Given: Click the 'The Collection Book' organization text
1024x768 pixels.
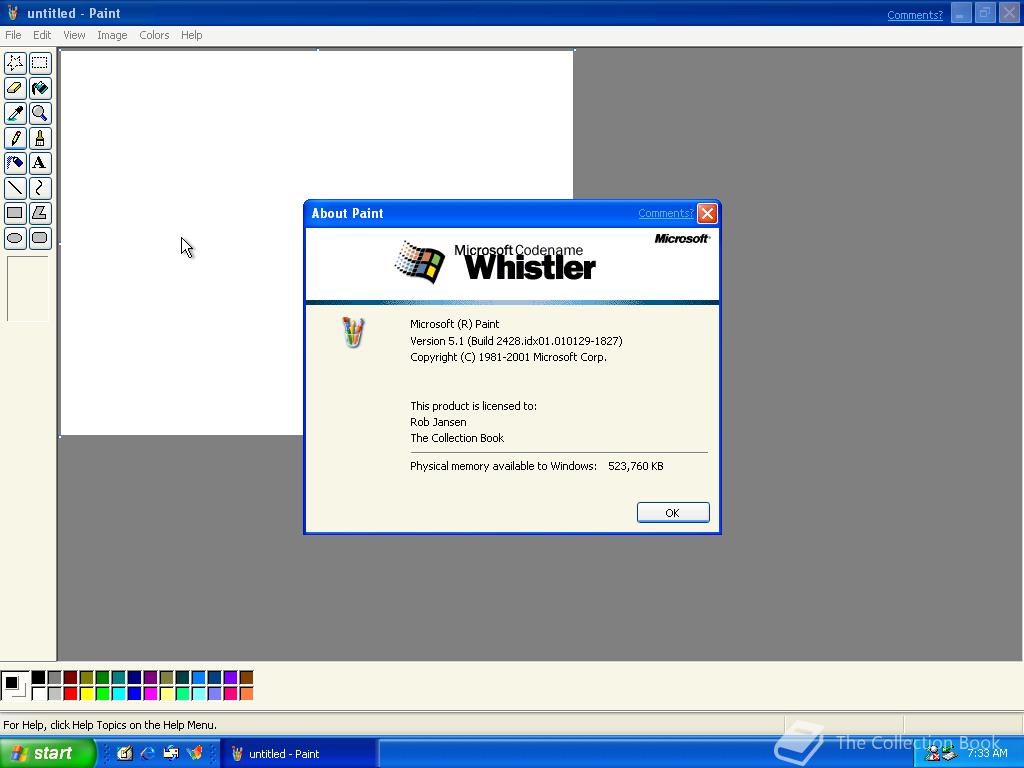Looking at the screenshot, I should coord(457,438).
